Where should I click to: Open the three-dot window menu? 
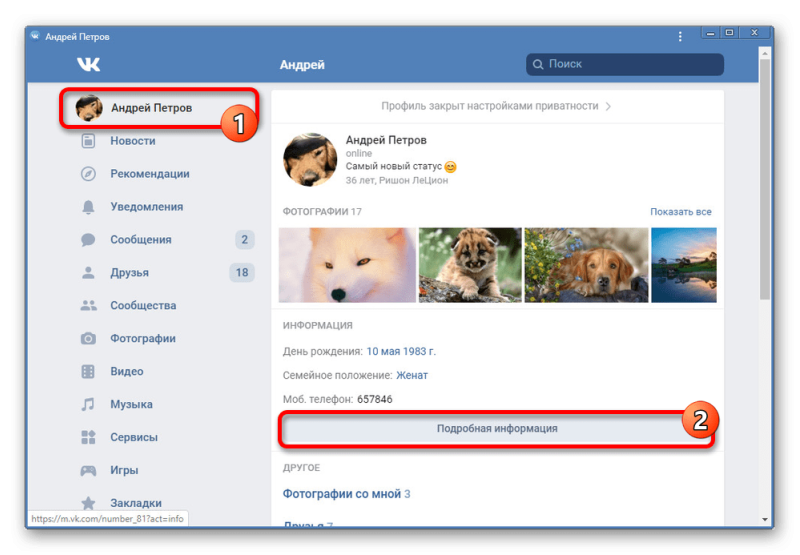pyautogui.click(x=680, y=36)
